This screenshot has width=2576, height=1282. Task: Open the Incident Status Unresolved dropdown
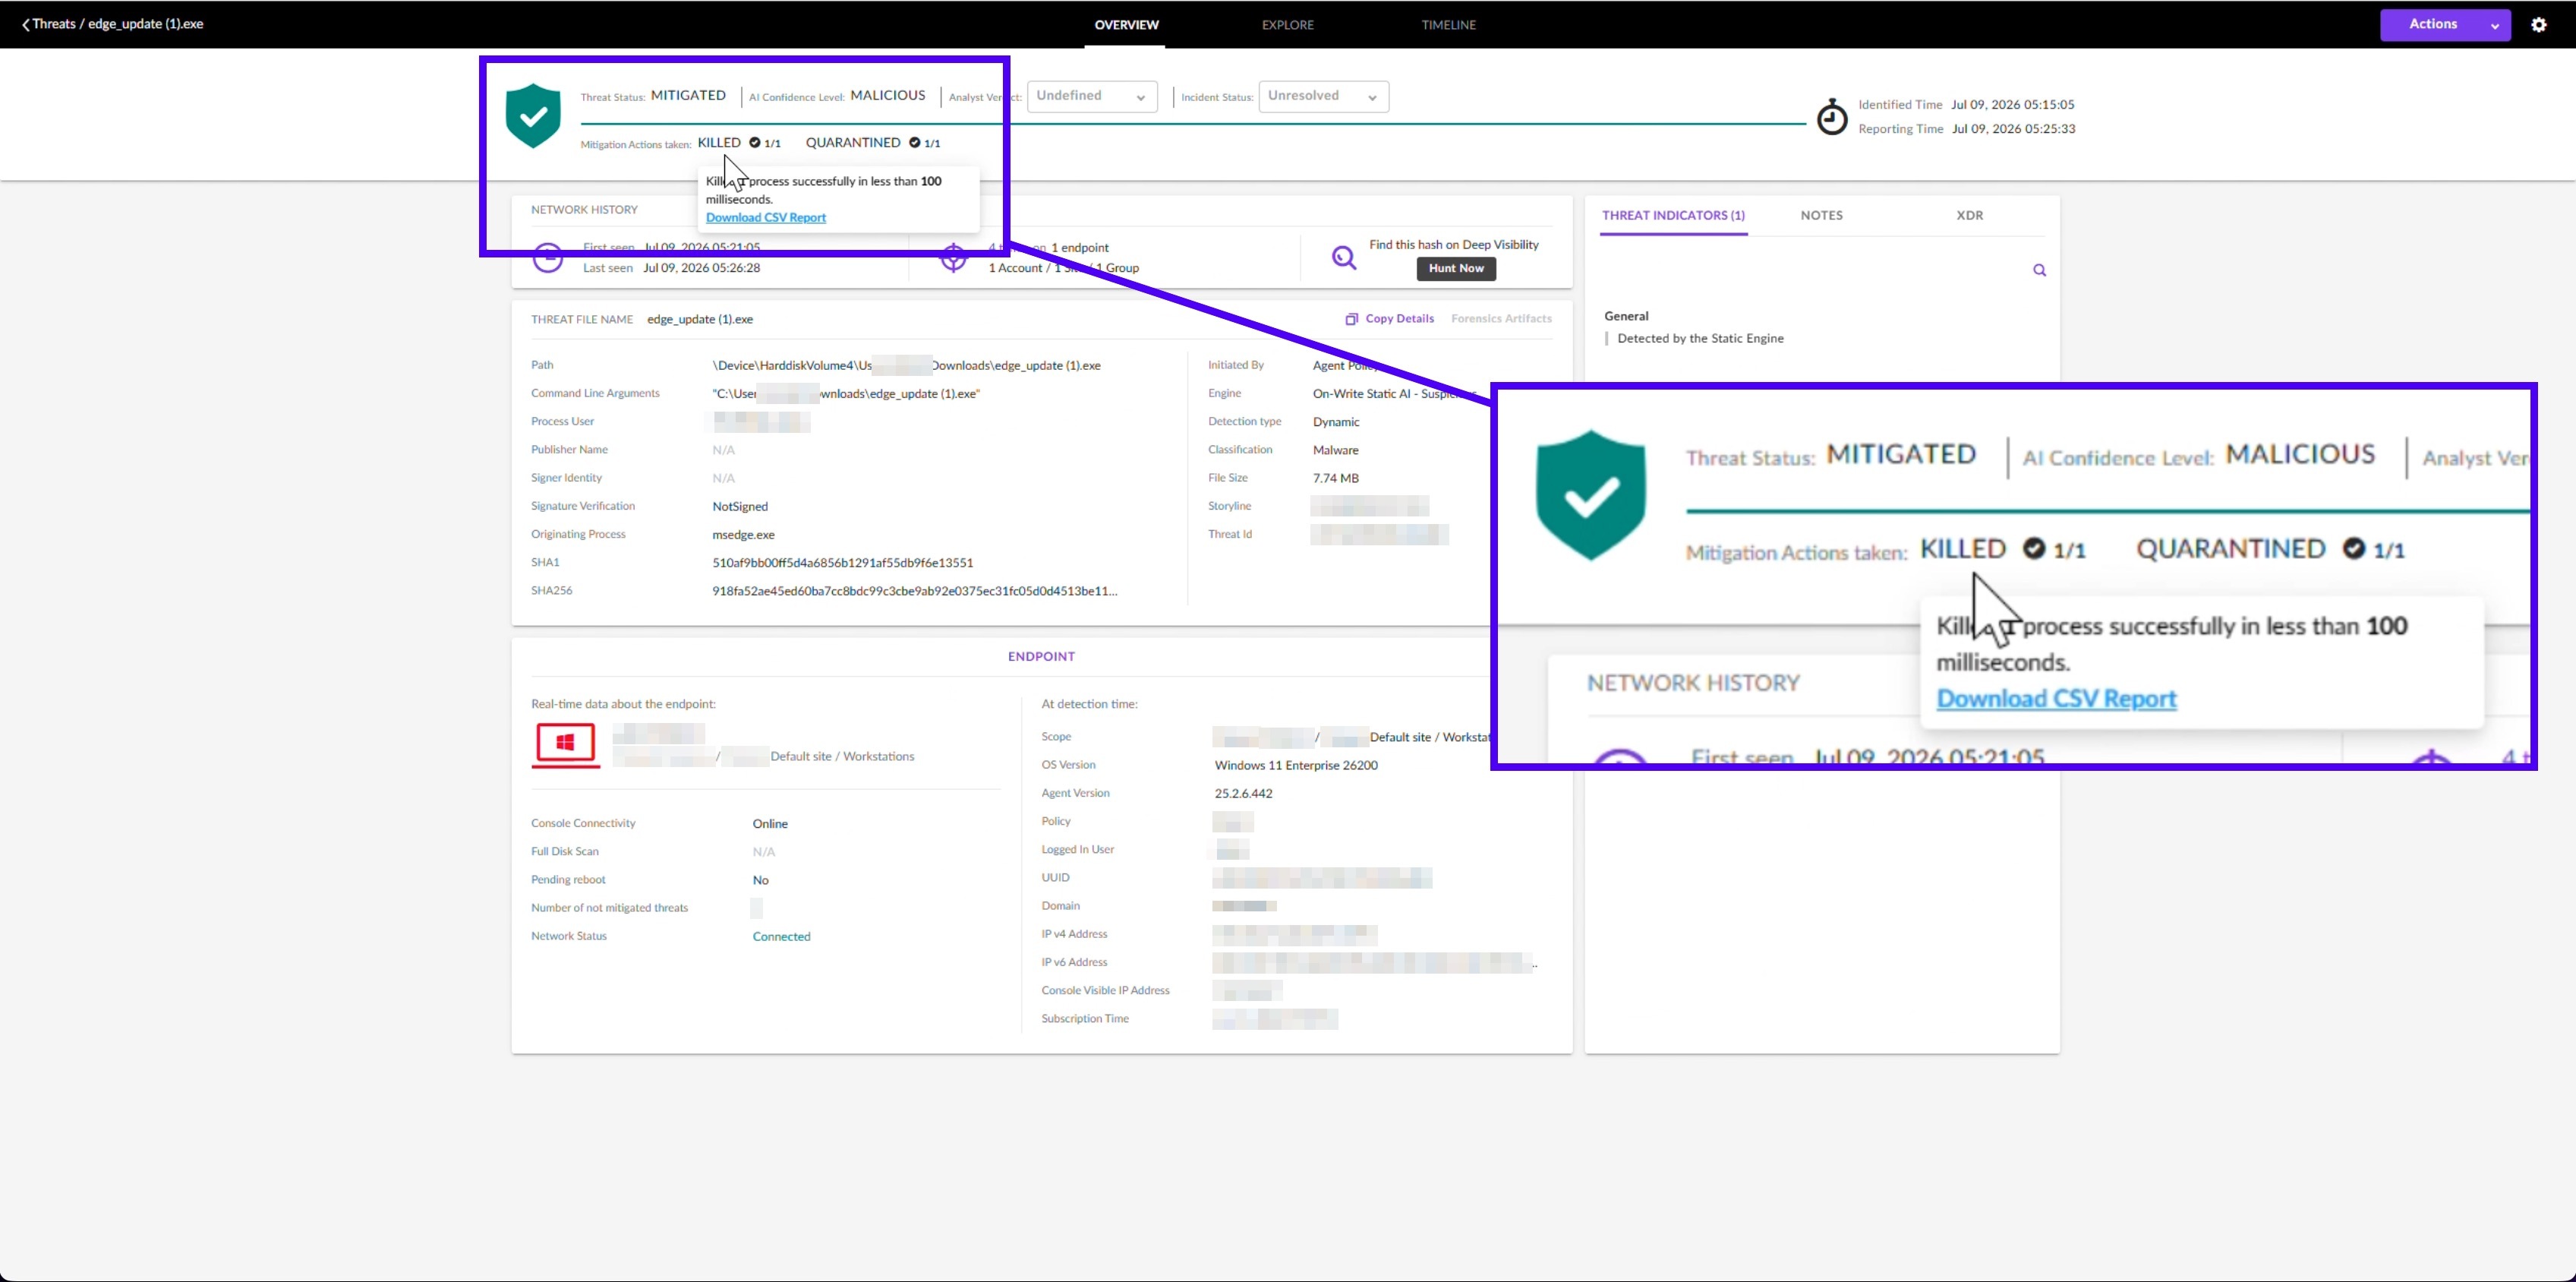pyautogui.click(x=1323, y=96)
